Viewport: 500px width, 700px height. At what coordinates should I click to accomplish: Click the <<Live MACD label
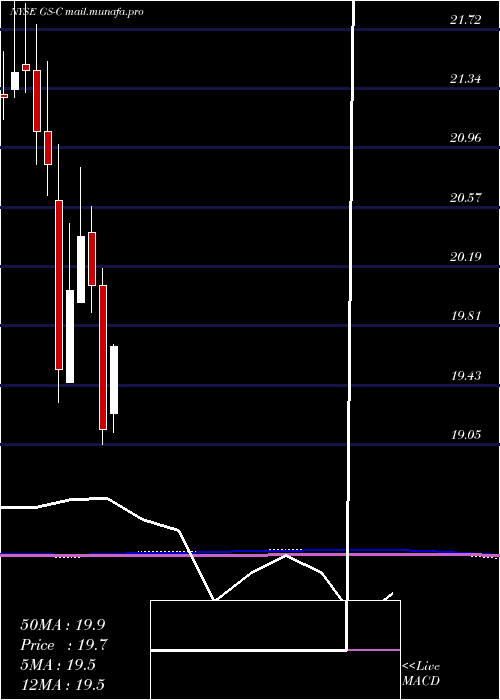pos(421,674)
